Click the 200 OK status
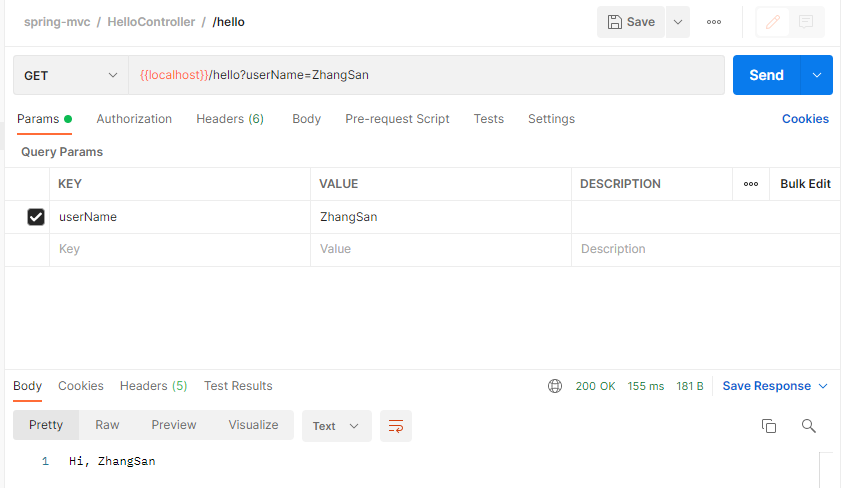 [595, 386]
